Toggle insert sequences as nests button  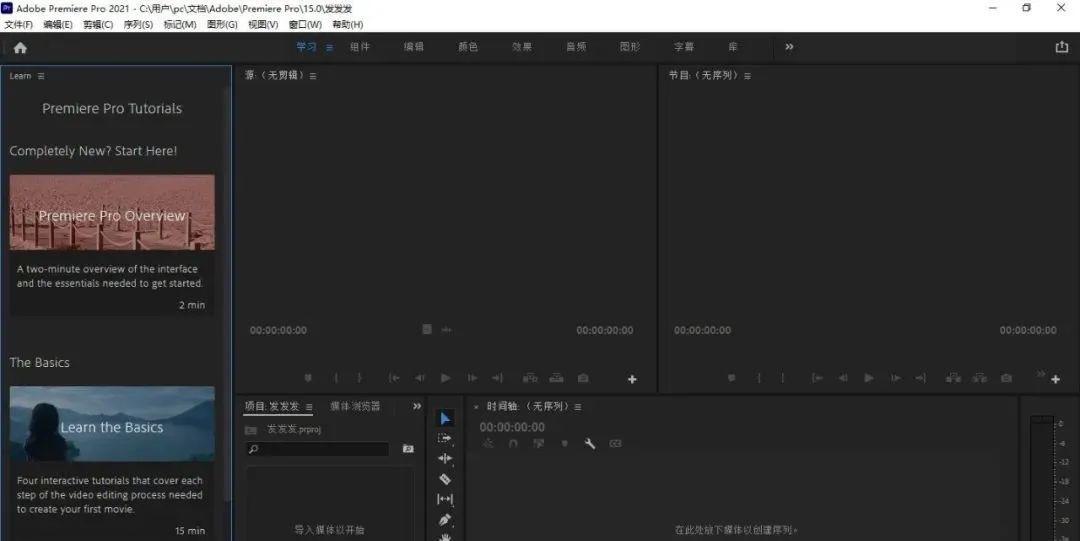click(x=488, y=444)
